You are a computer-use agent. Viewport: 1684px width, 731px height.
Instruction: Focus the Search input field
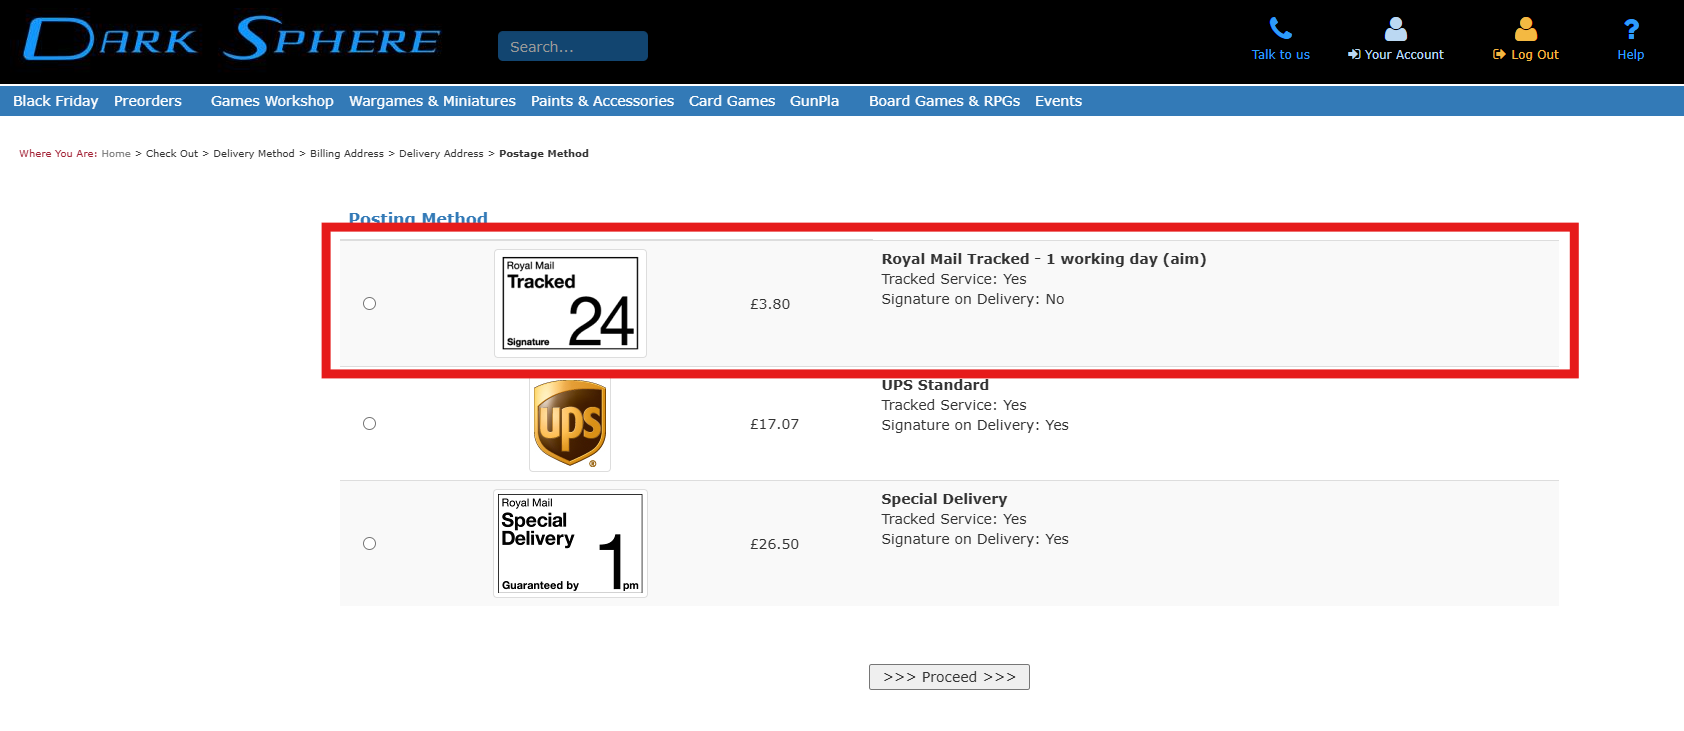[x=573, y=46]
